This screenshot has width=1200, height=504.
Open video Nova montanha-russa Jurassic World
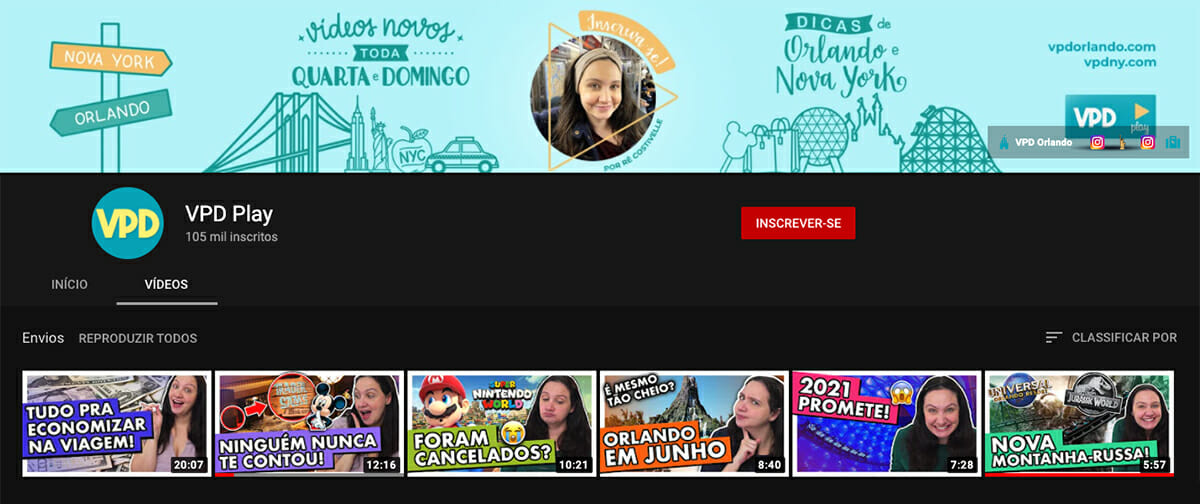click(1079, 424)
